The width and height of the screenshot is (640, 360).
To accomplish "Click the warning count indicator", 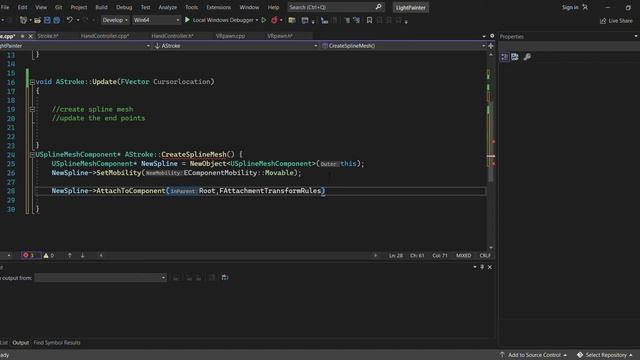I will 49,255.
